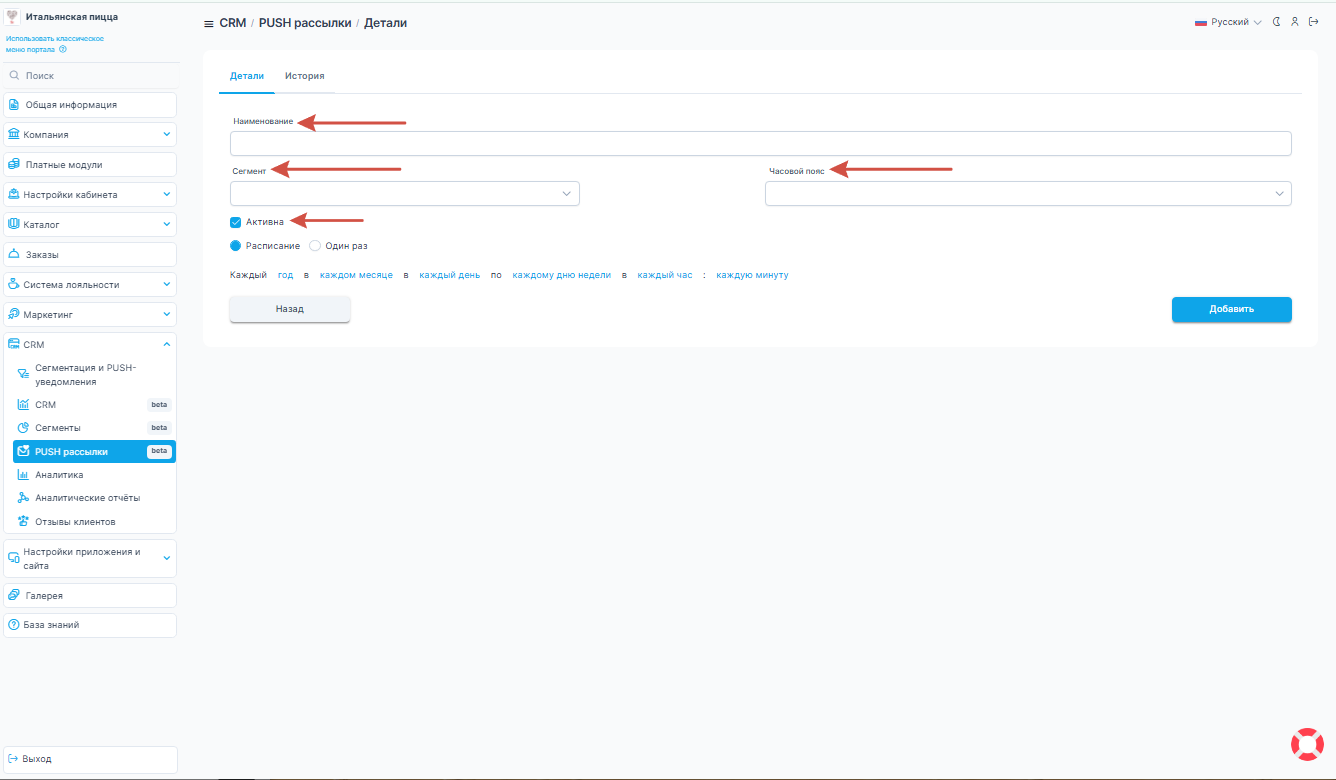Select the Расписание radio button
The height and width of the screenshot is (780, 1336).
(236, 246)
